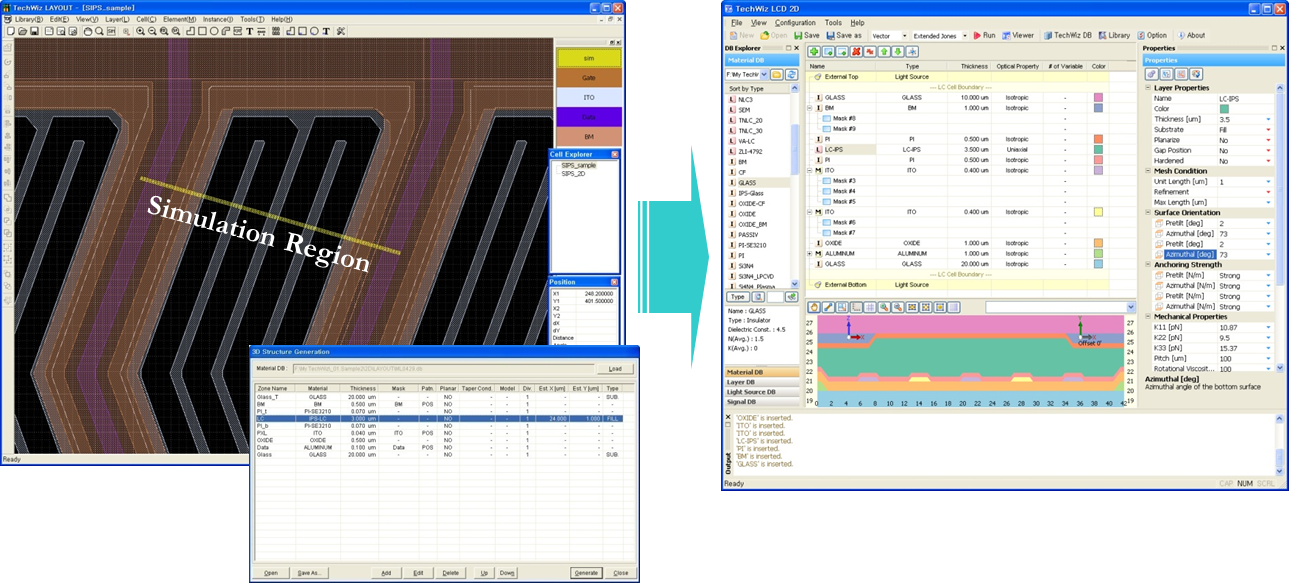Click the red delete layer X icon
The image size is (1289, 583).
coord(856,52)
